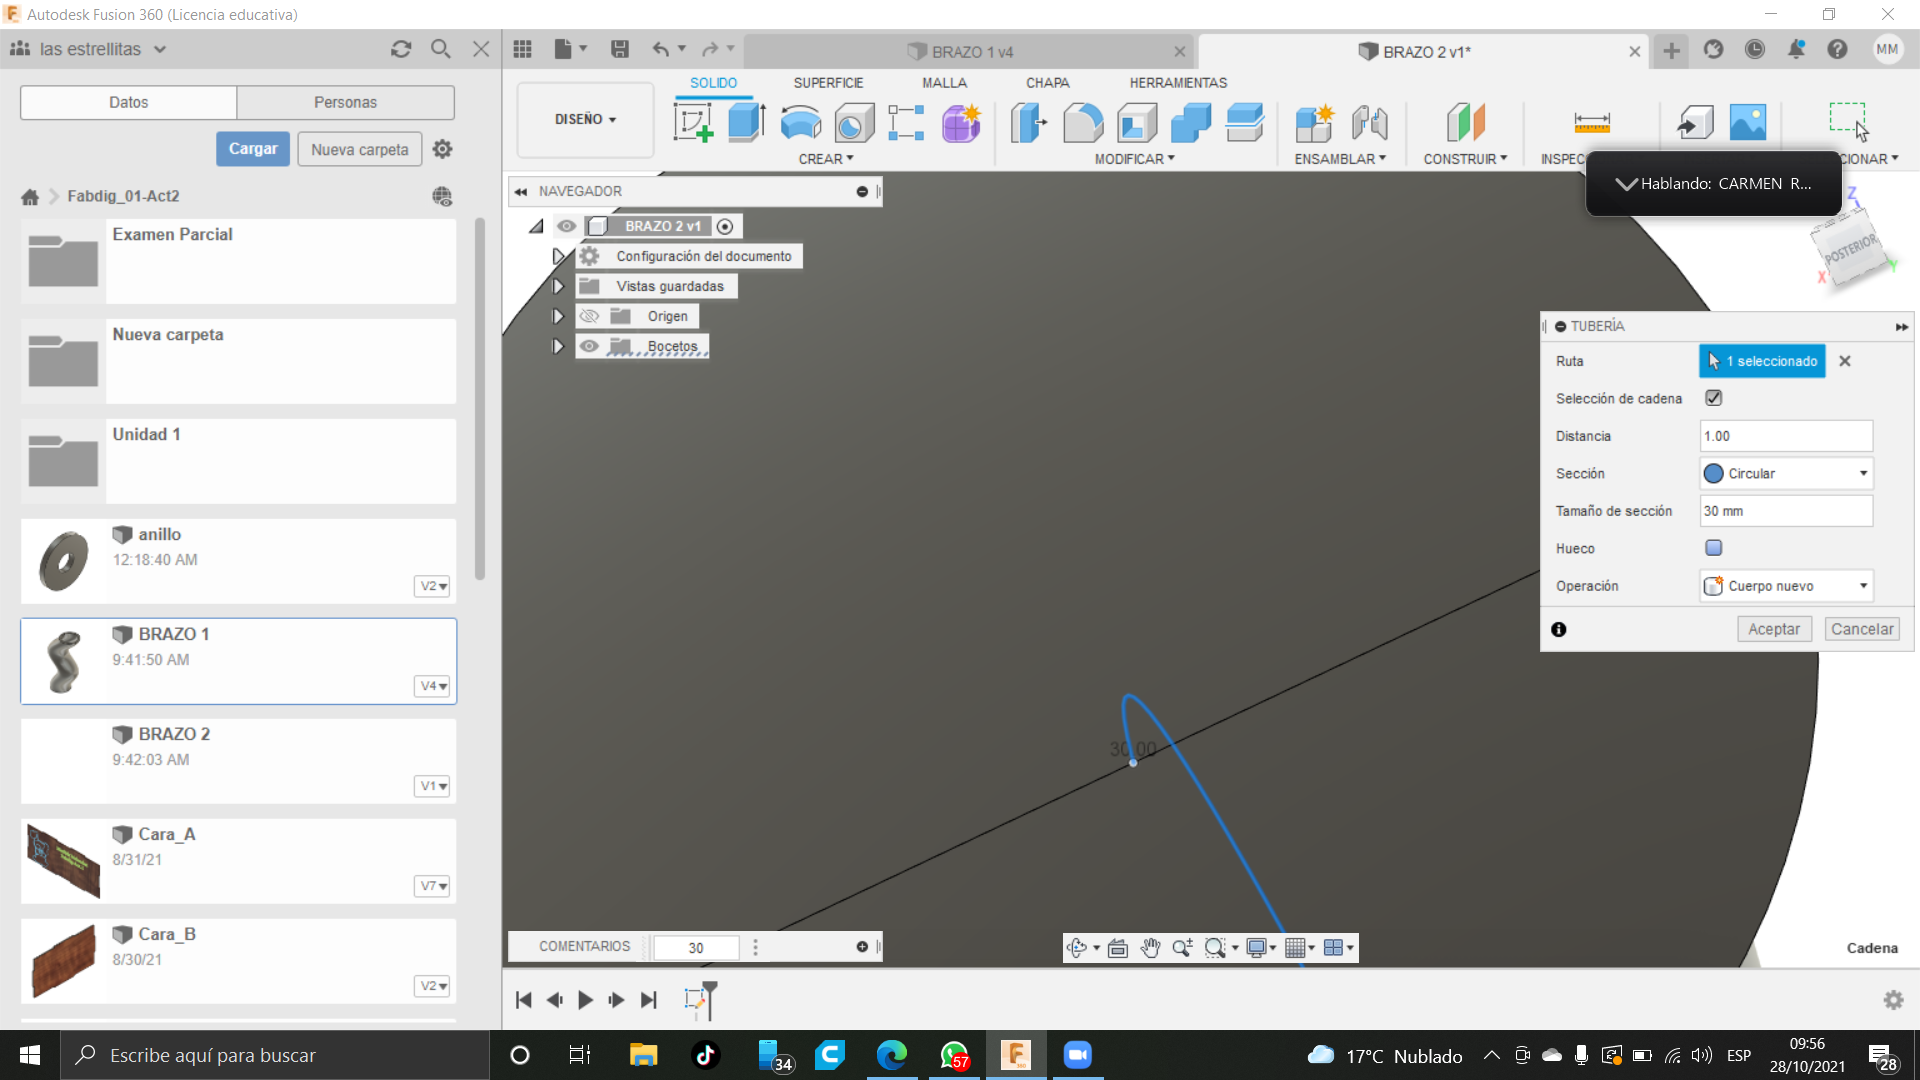This screenshot has height=1080, width=1920.
Task: Select the Measure inspect tool
Action: point(1591,123)
